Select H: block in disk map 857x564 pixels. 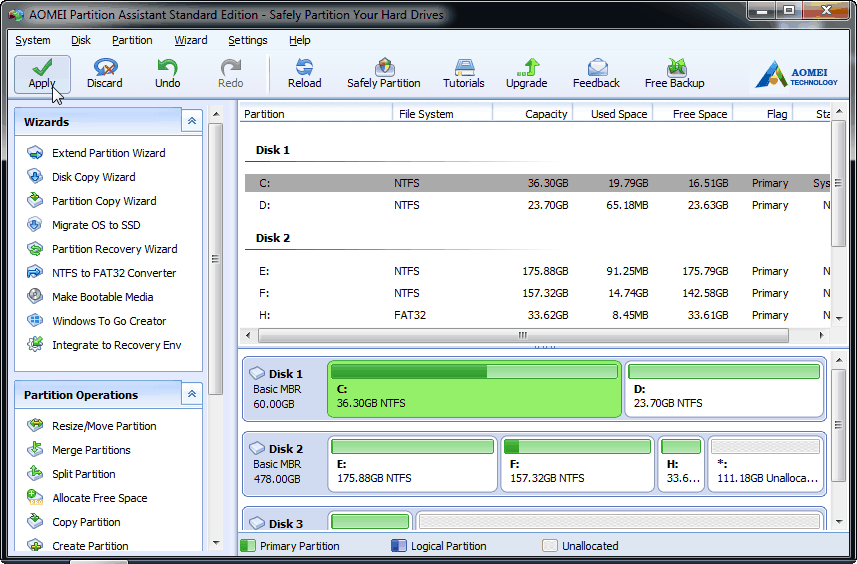click(x=681, y=464)
